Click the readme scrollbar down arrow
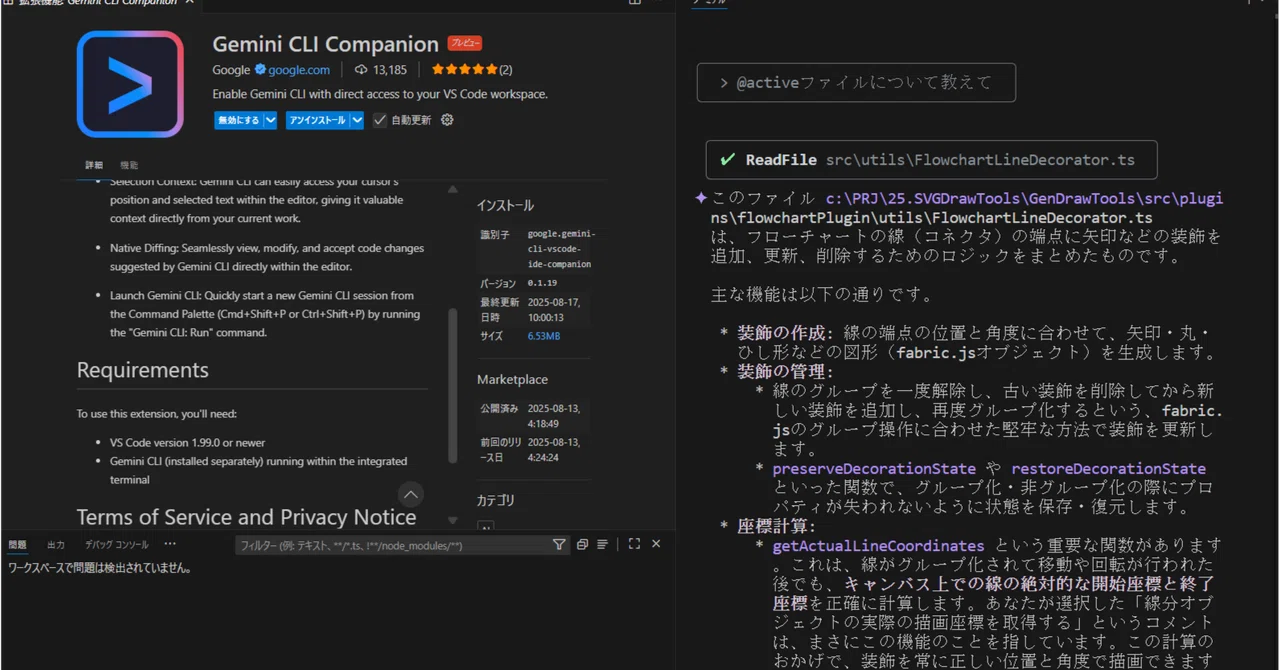The image size is (1280, 670). coord(453,521)
